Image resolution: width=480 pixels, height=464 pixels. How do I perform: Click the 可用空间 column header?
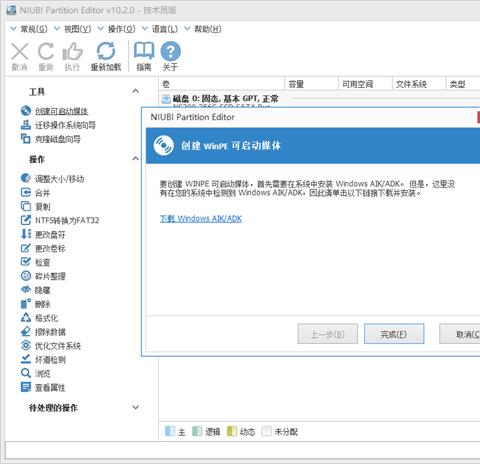tap(365, 84)
